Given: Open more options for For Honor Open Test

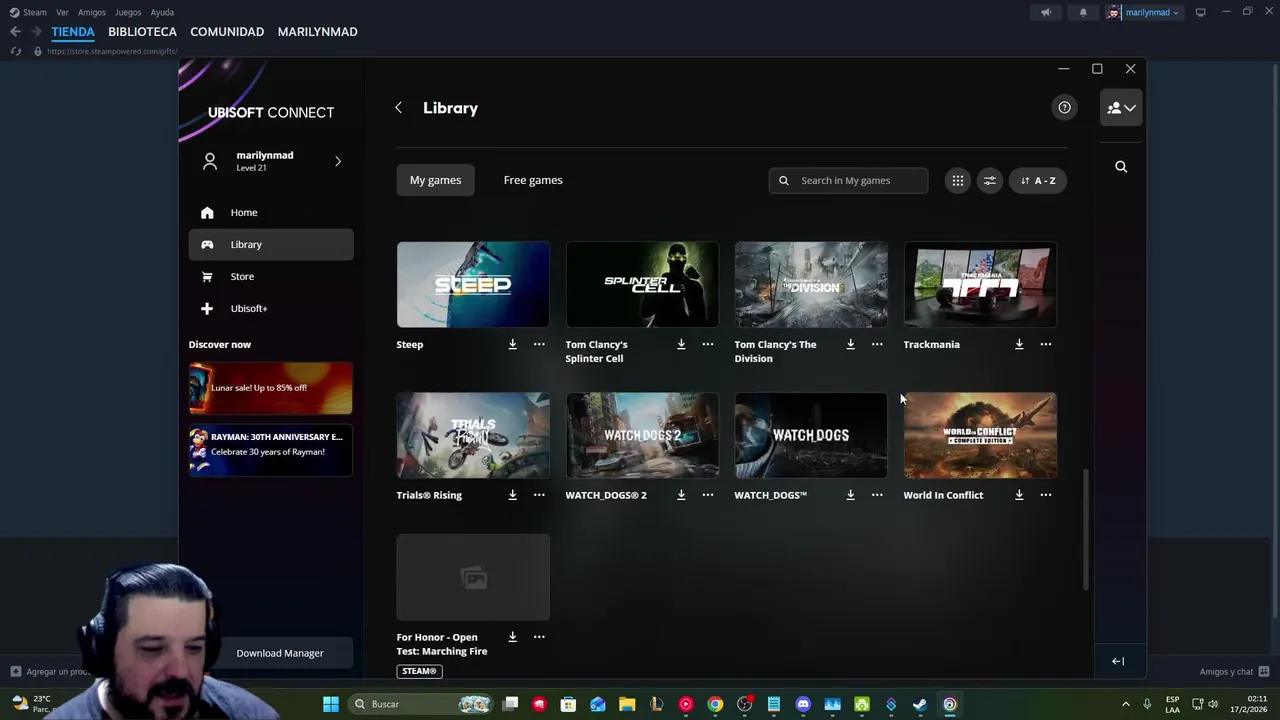Looking at the screenshot, I should [x=539, y=637].
